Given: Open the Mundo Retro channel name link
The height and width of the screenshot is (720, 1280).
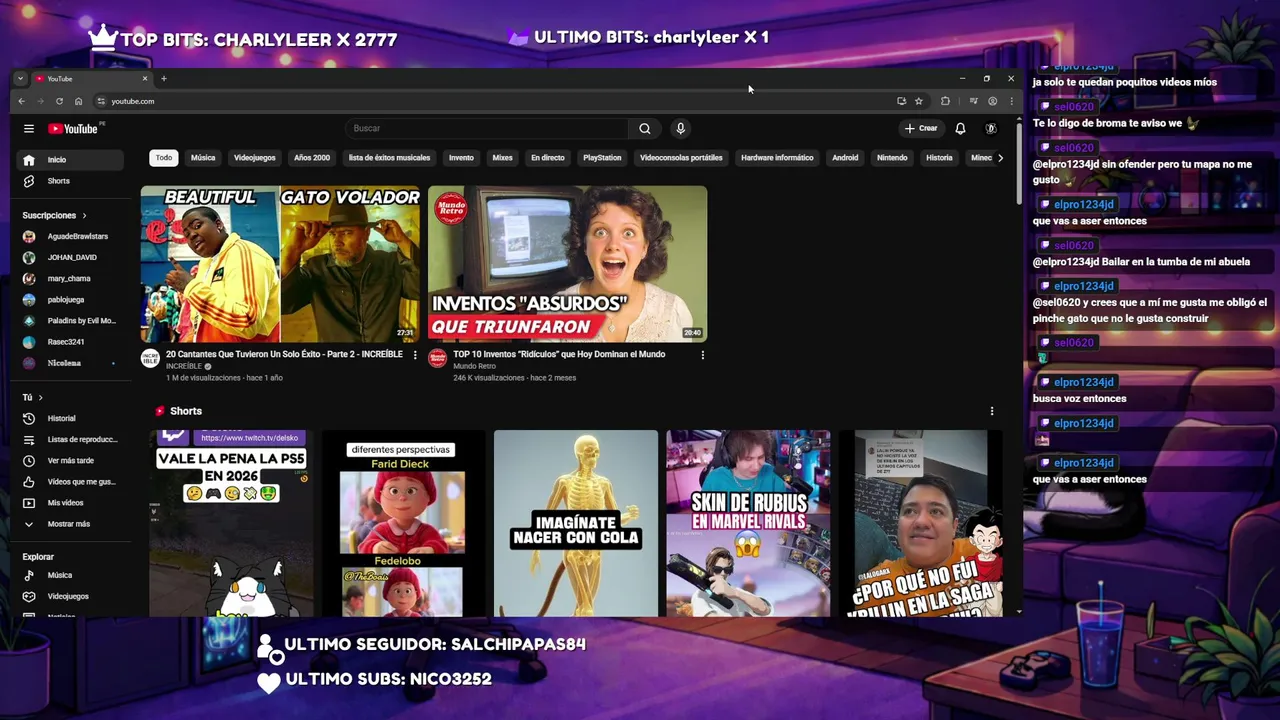Looking at the screenshot, I should point(474,367).
